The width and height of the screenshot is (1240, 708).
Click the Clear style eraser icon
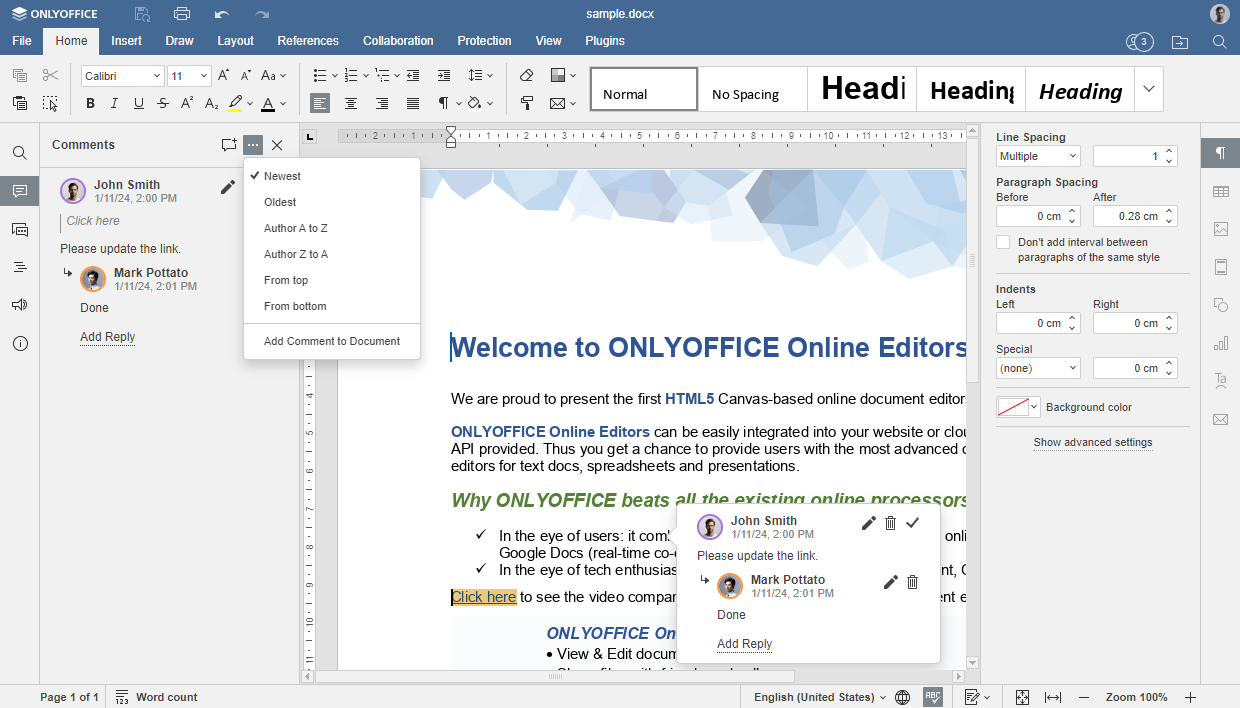point(527,76)
